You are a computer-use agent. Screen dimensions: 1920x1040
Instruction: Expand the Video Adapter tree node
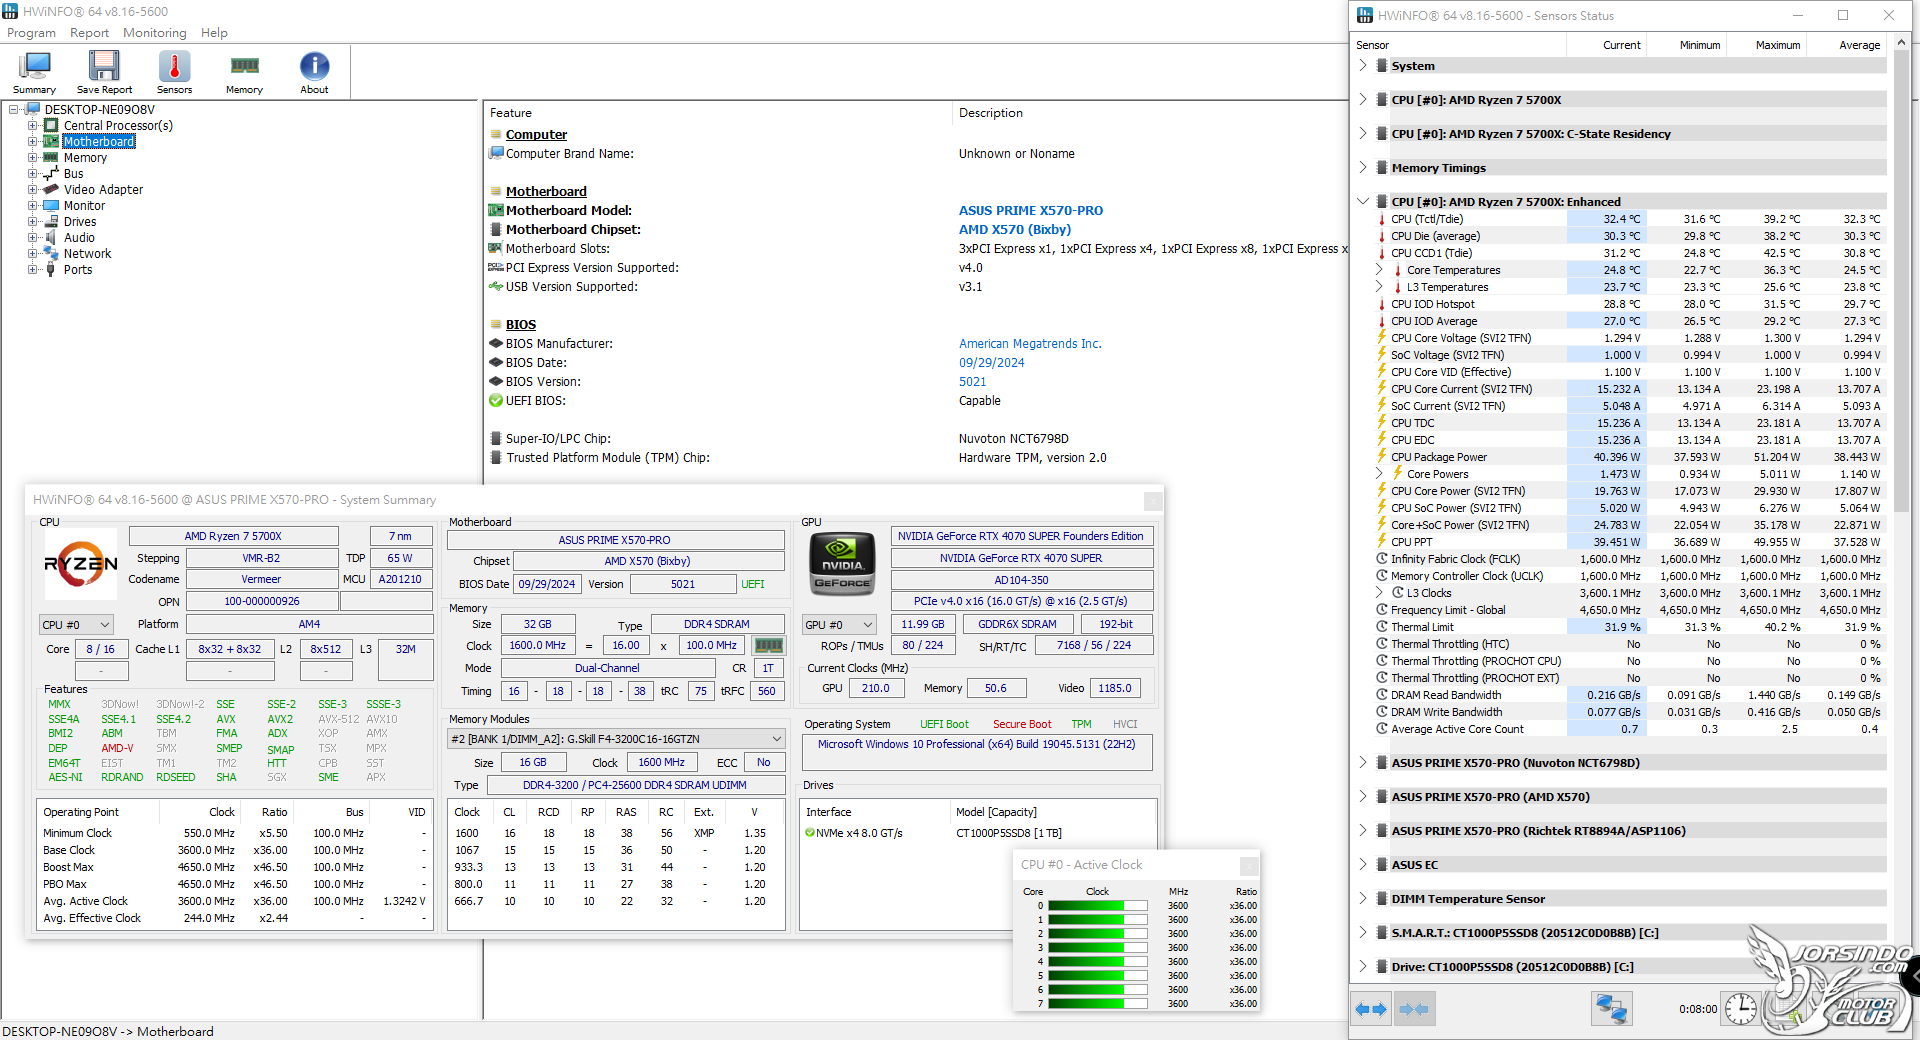(32, 190)
